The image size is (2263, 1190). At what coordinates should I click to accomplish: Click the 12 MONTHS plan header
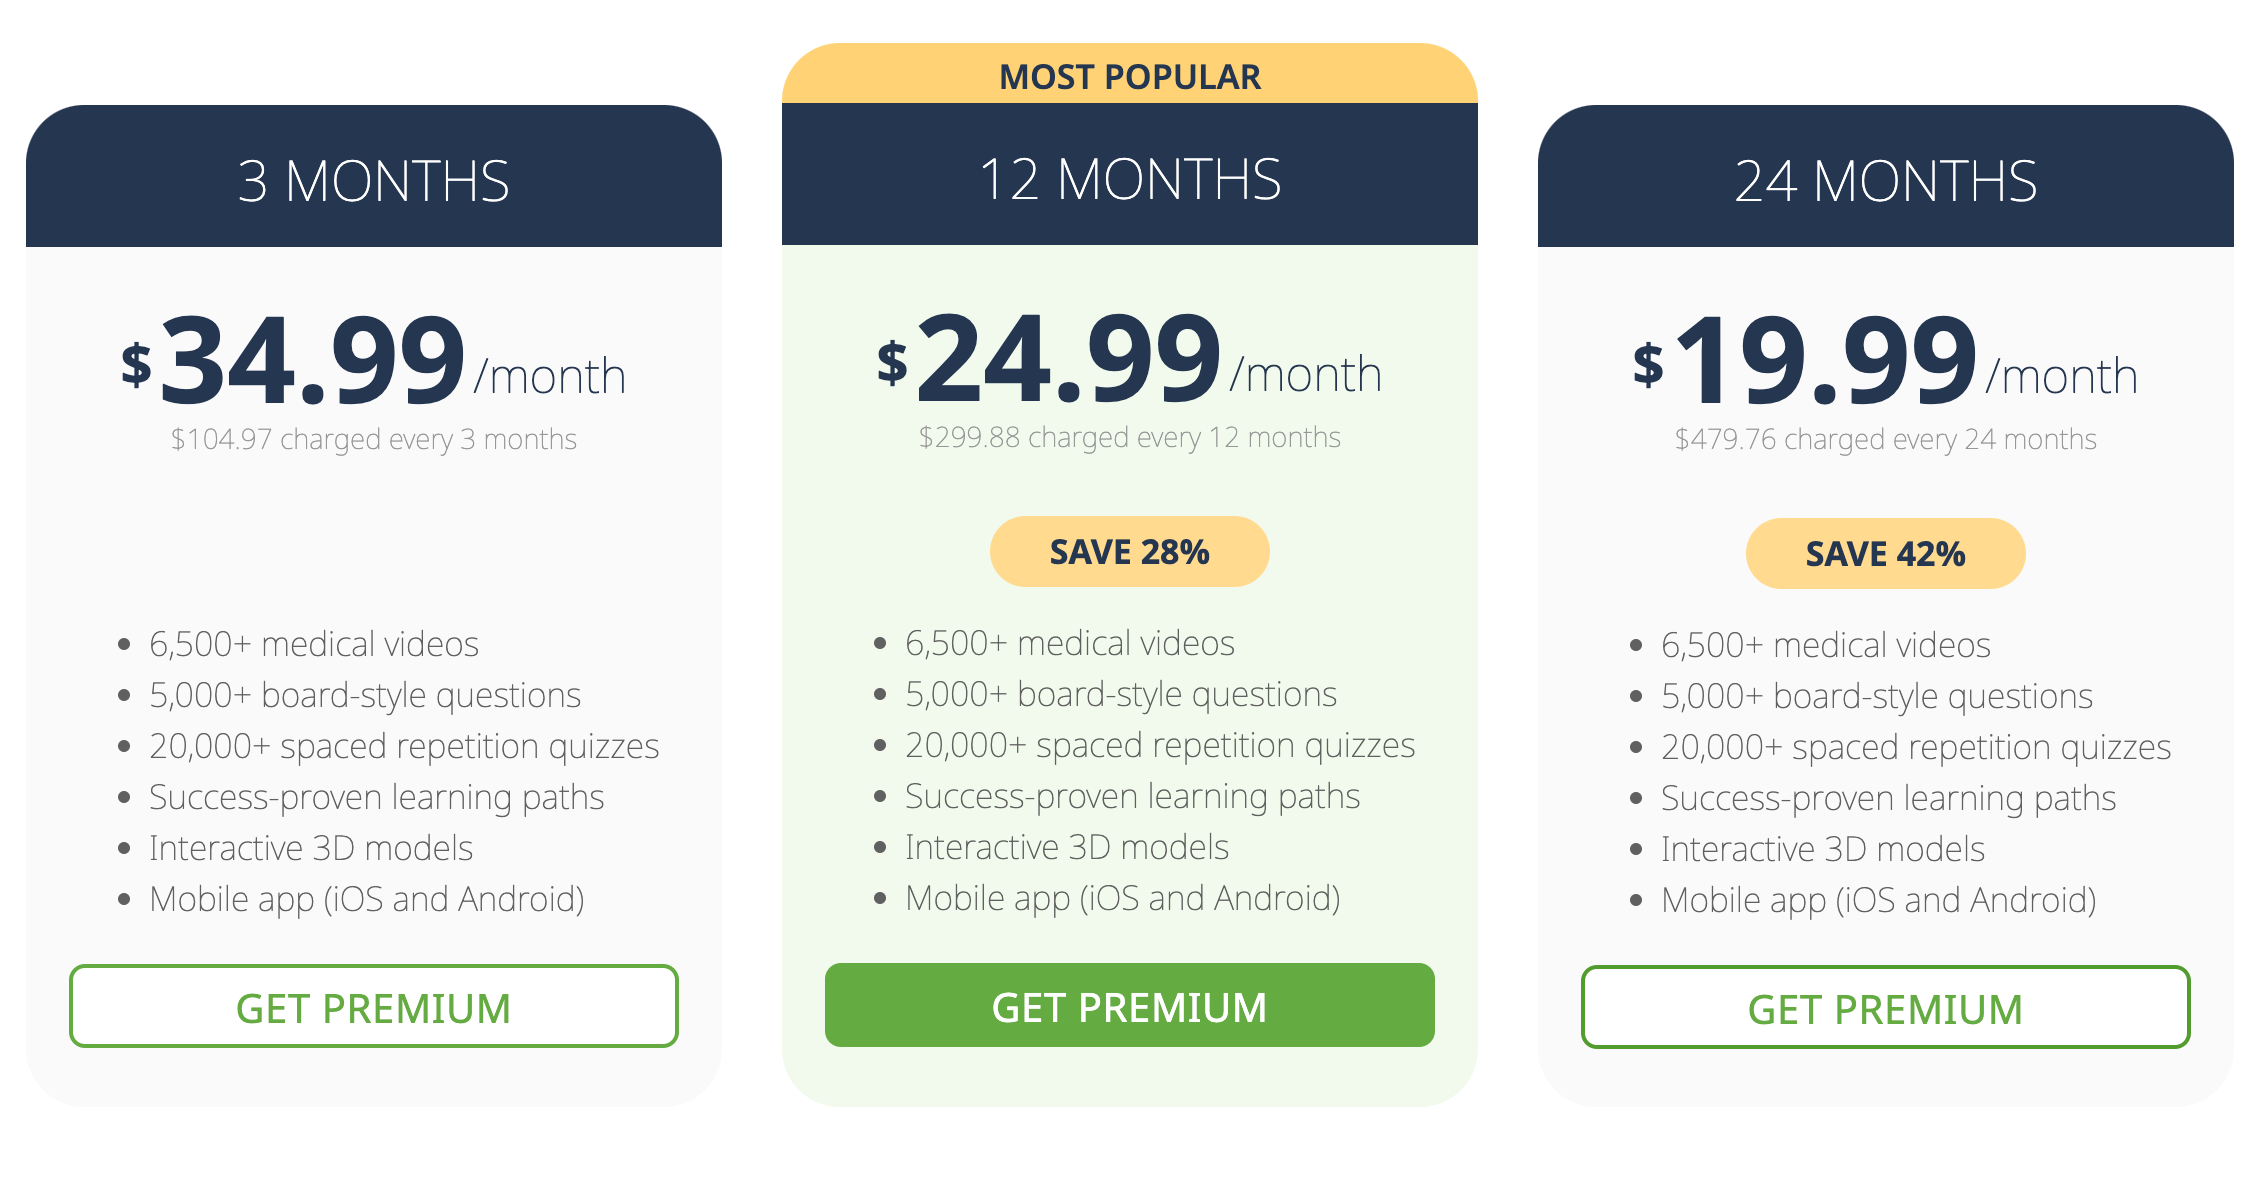1129,179
